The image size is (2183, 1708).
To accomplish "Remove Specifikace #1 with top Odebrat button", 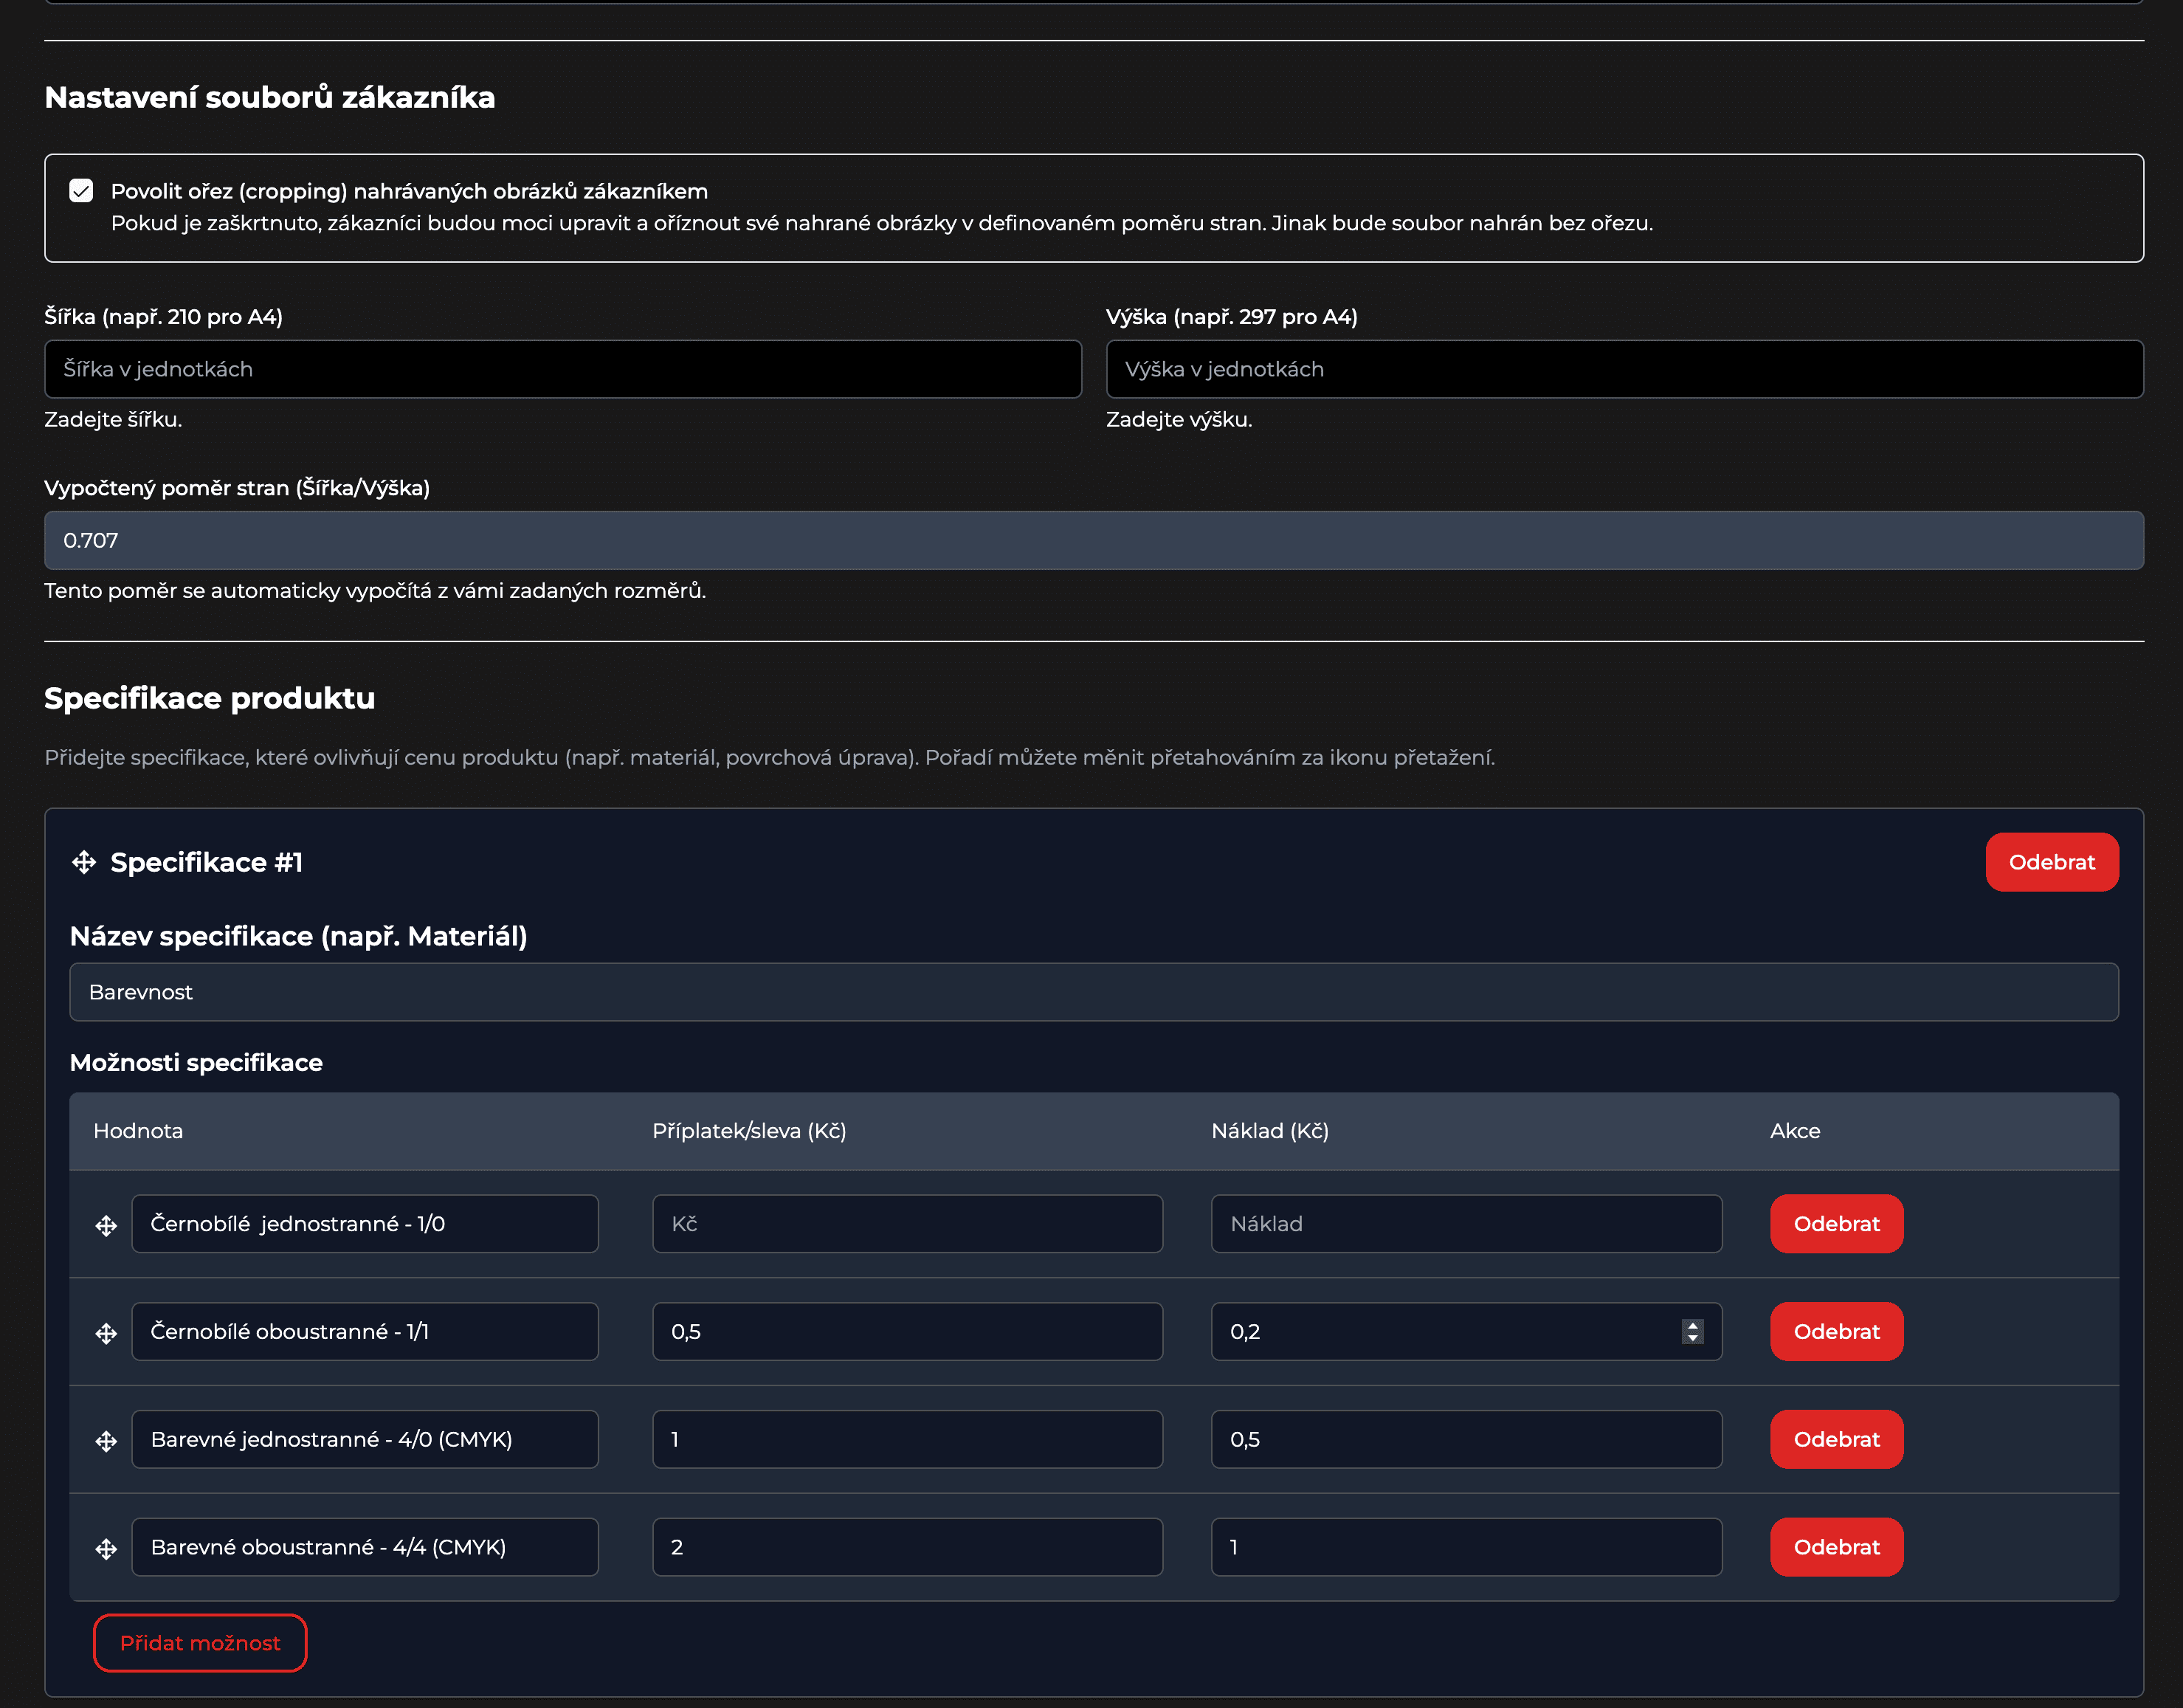I will pyautogui.click(x=2051, y=862).
